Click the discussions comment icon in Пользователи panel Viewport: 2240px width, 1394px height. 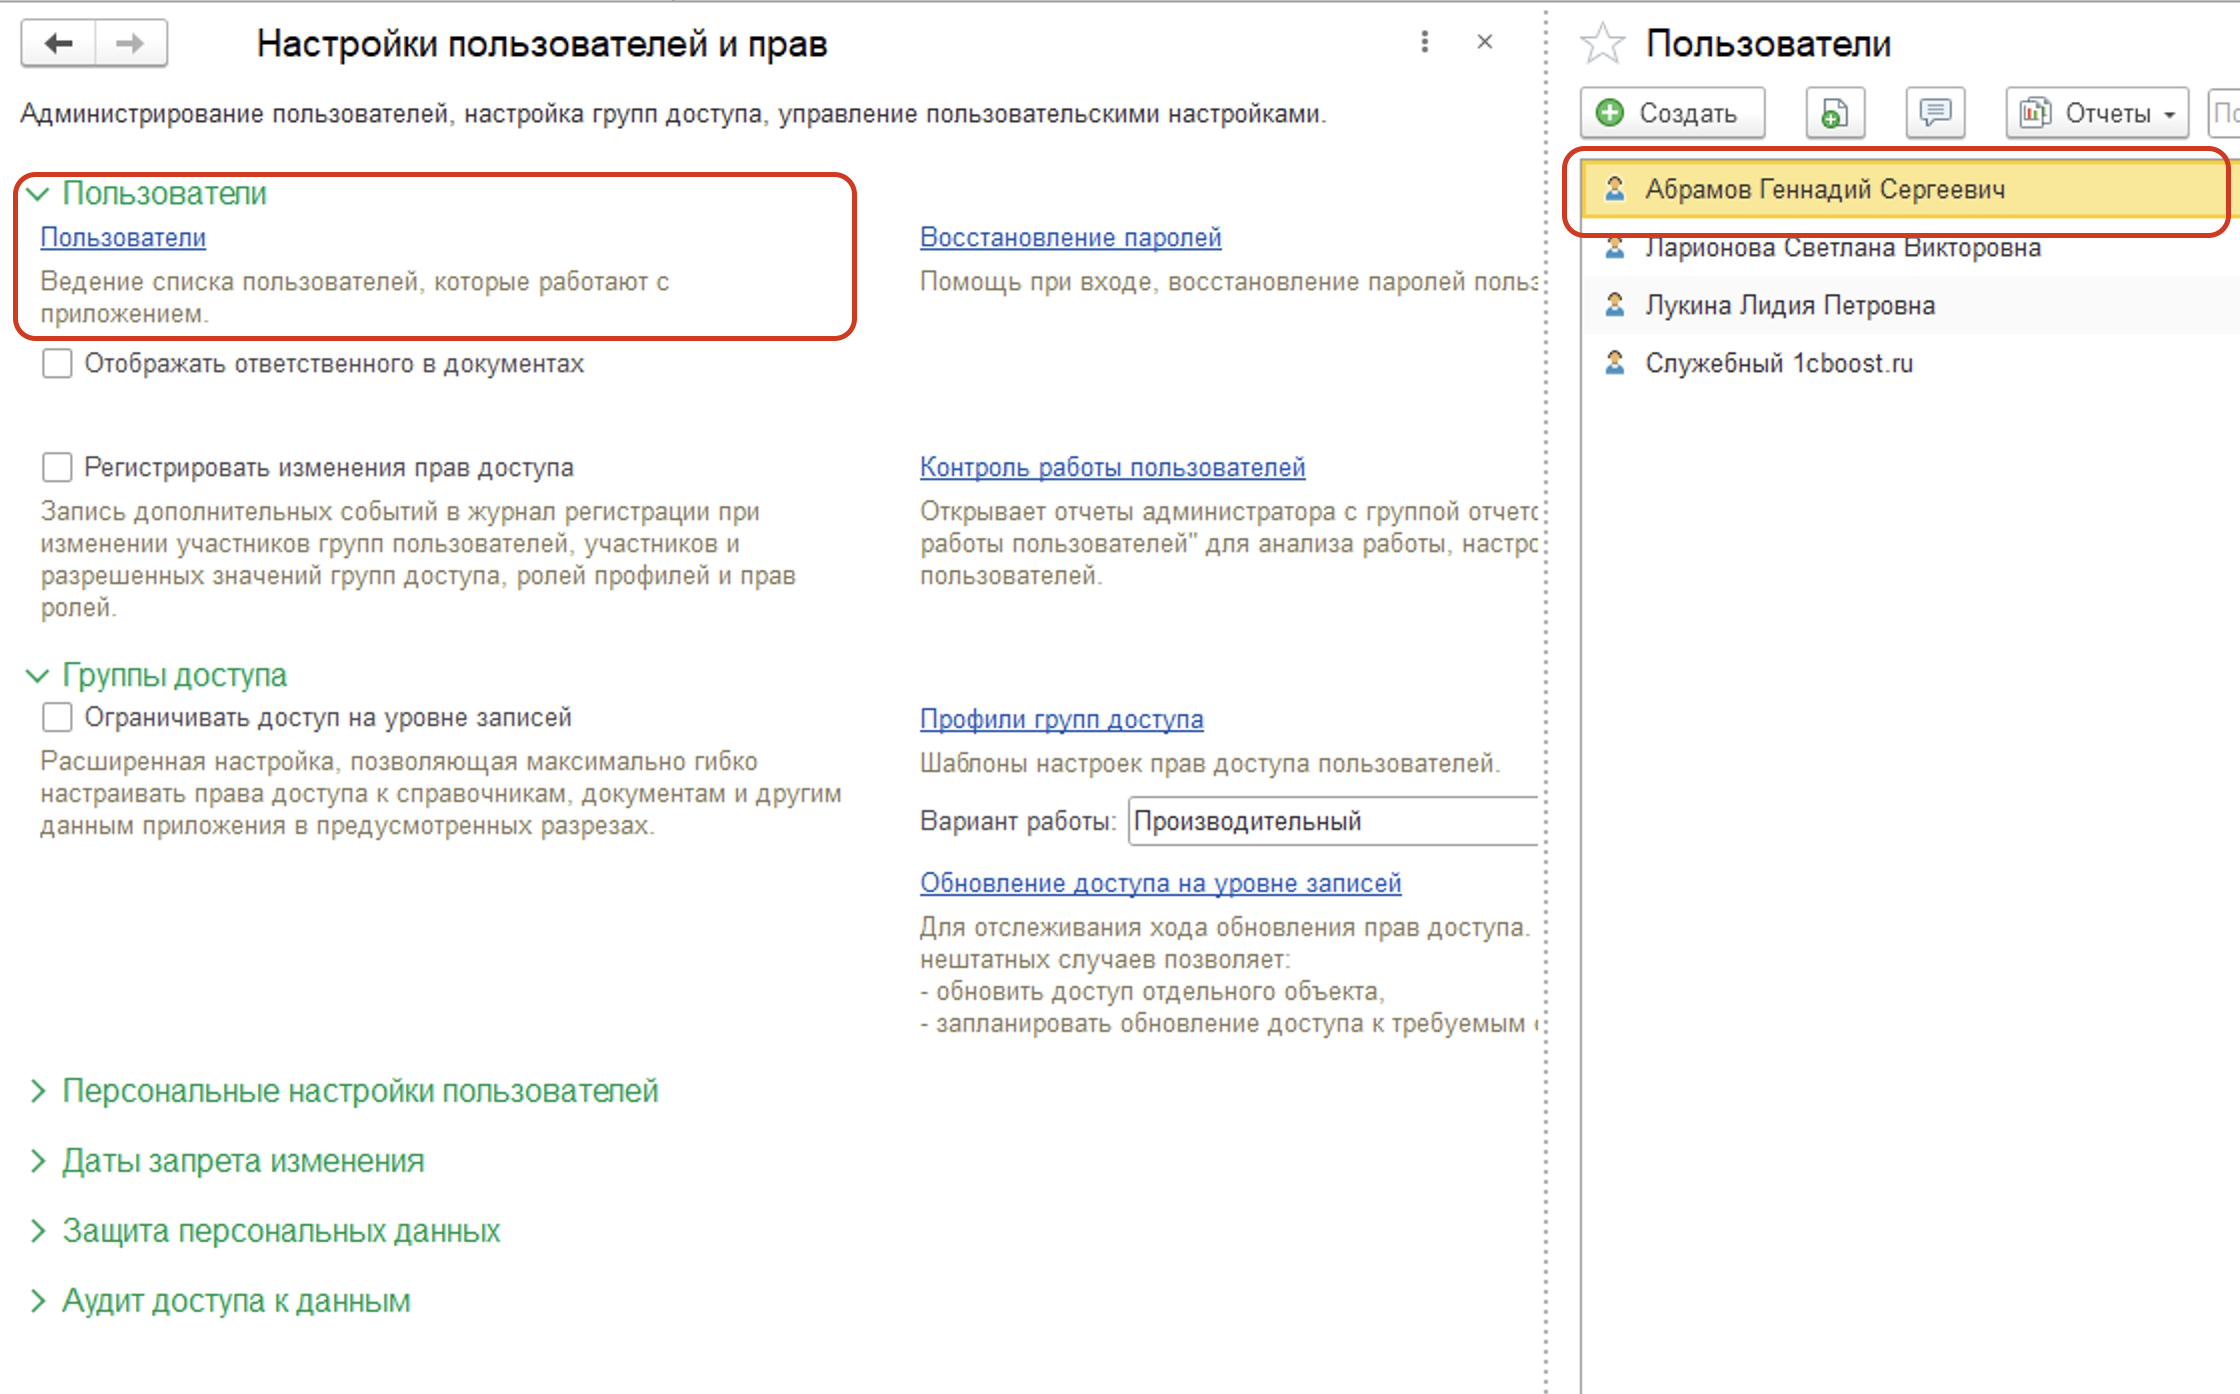[x=1936, y=112]
